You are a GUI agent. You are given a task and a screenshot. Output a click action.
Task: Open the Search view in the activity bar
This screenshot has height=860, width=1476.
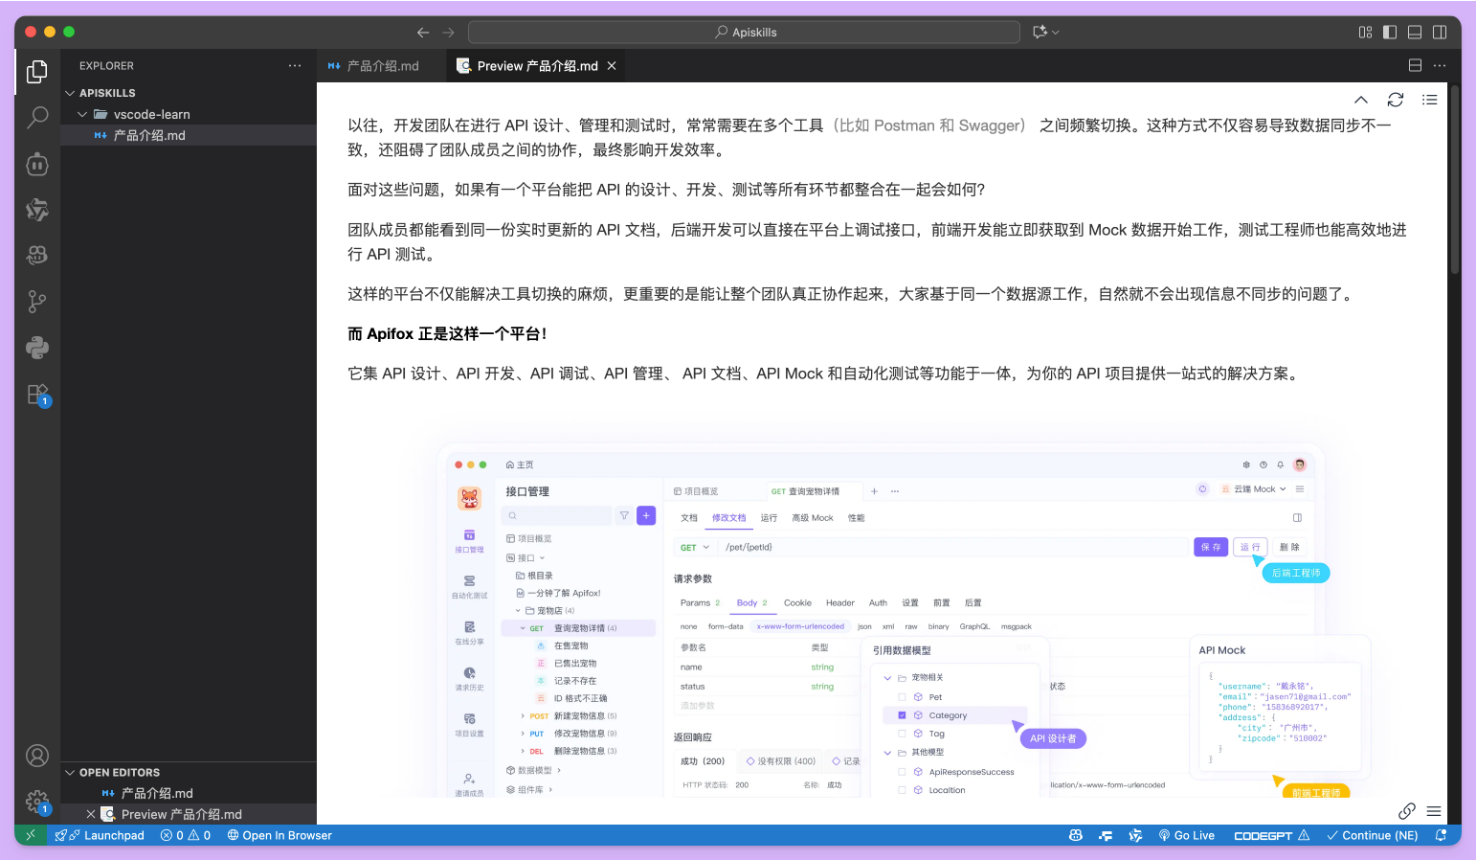[x=37, y=117]
